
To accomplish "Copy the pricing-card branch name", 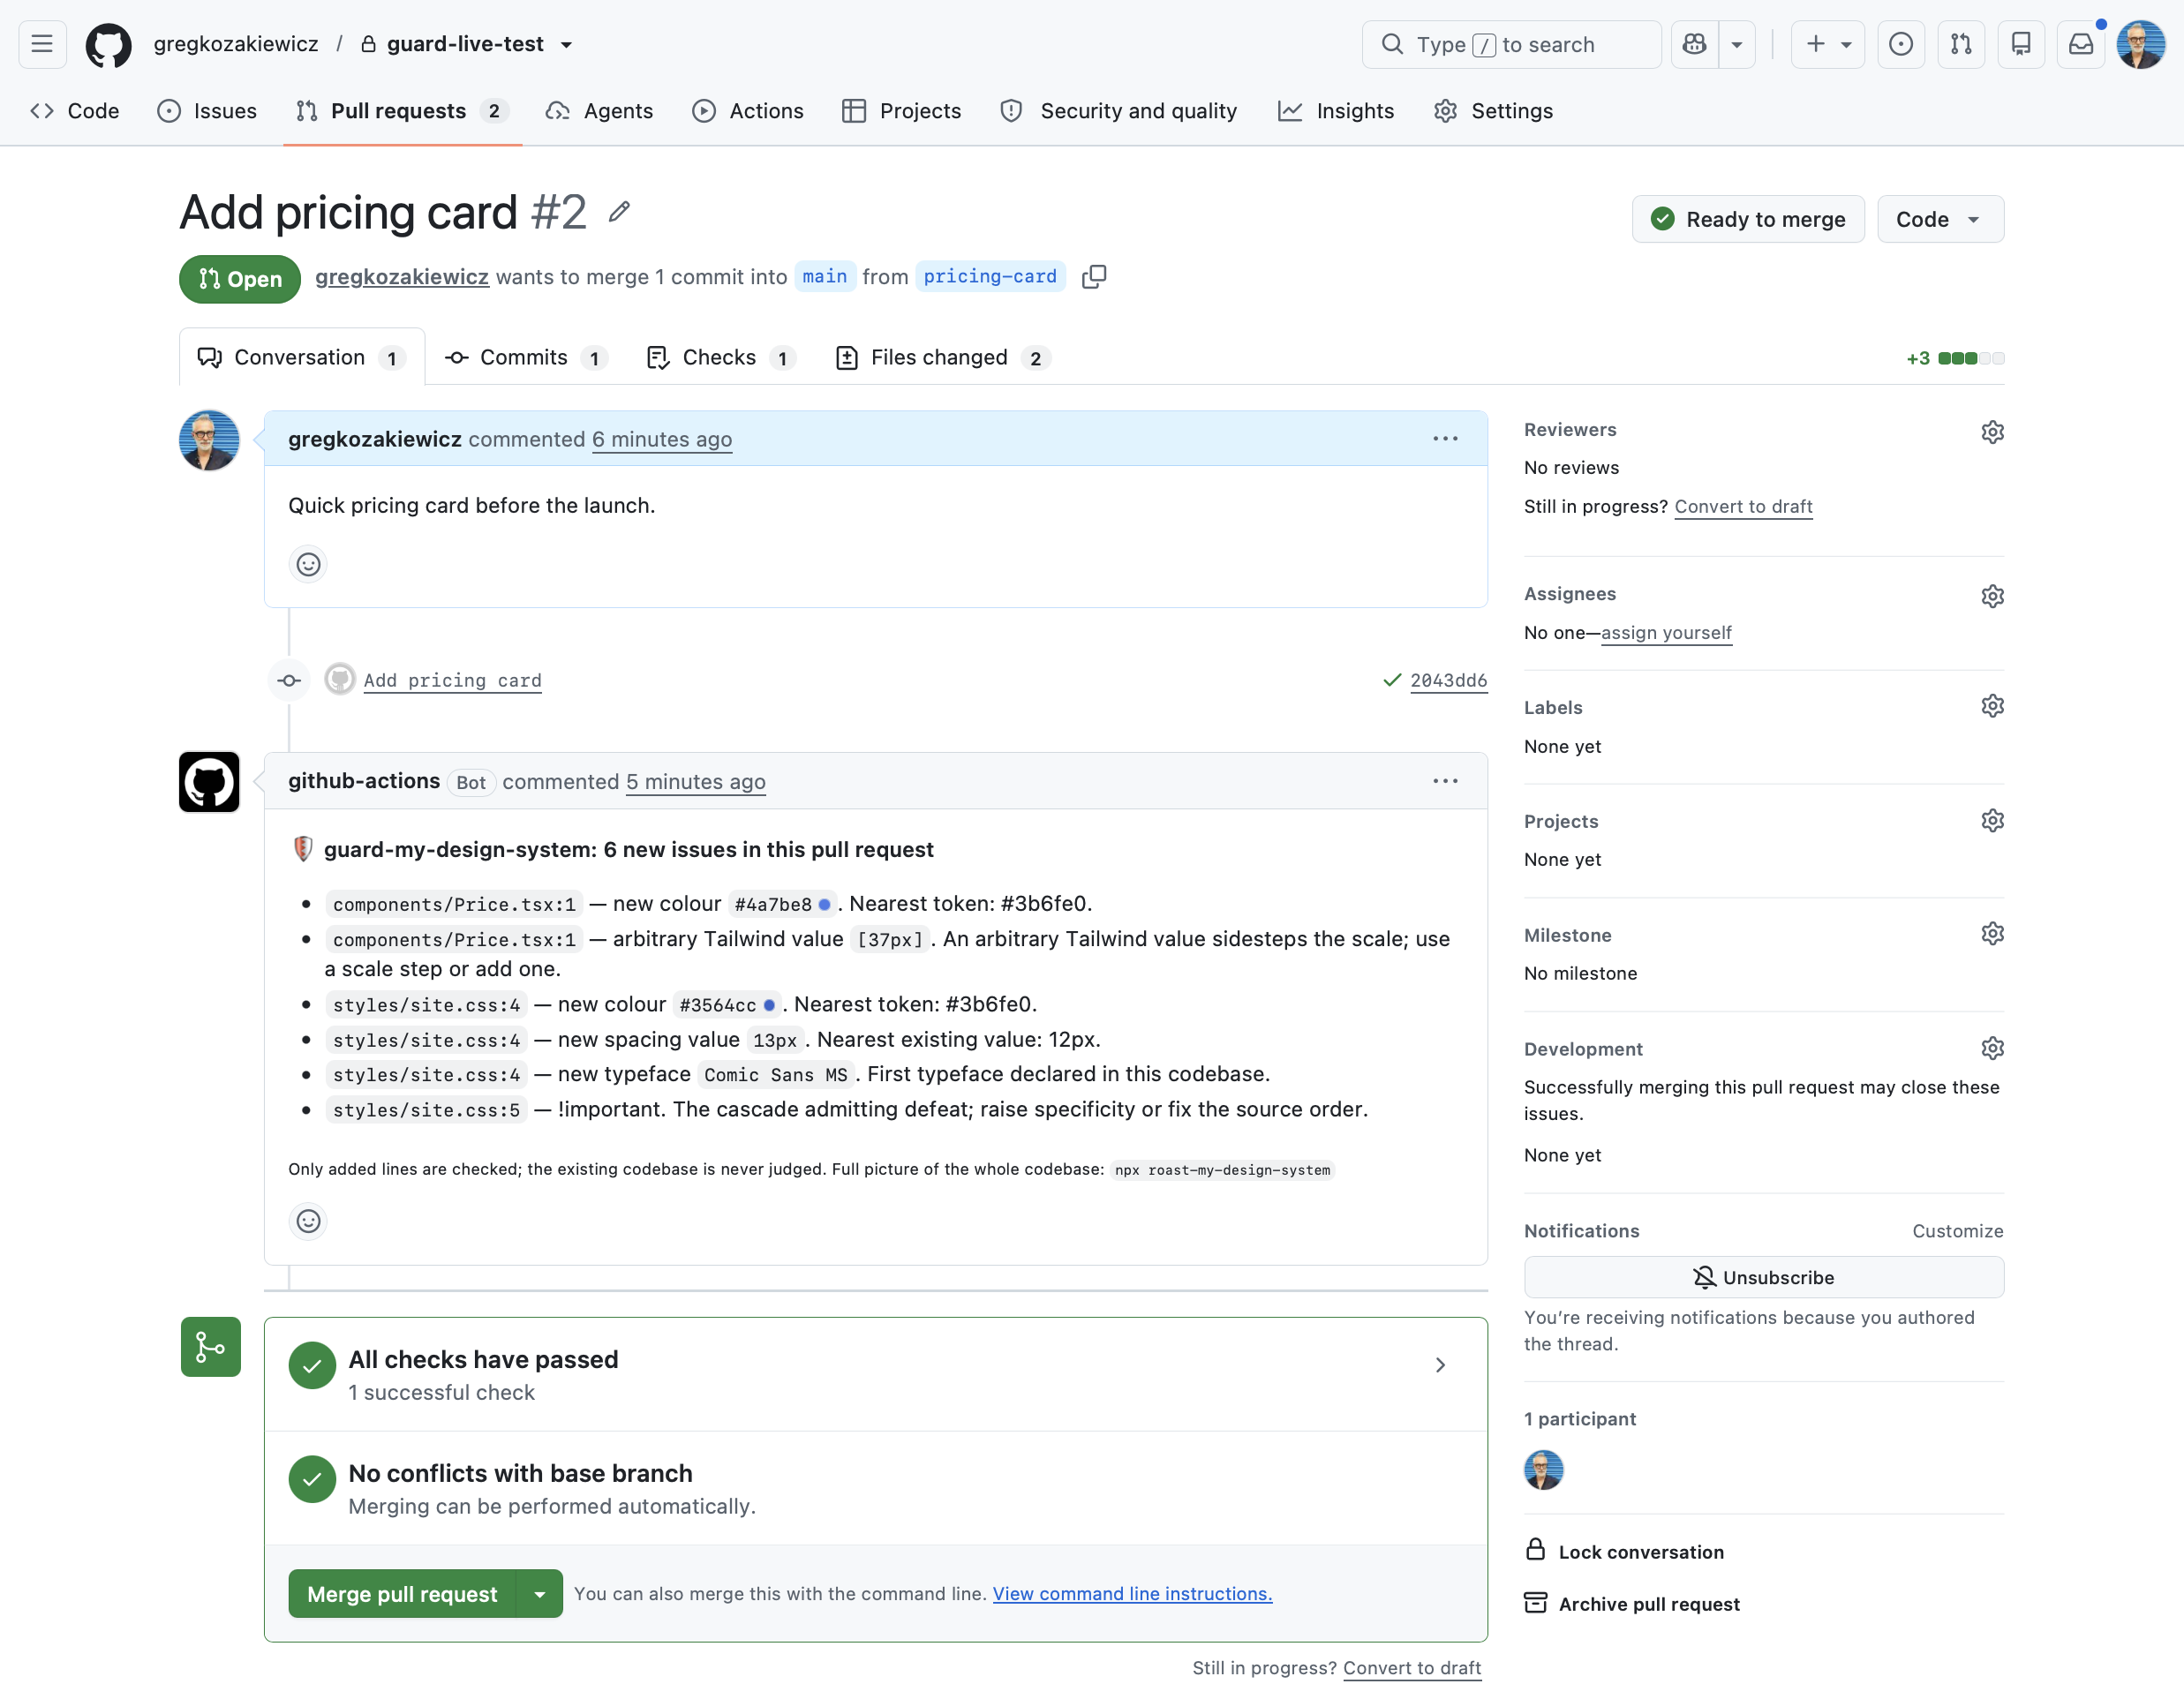I will click(1094, 276).
